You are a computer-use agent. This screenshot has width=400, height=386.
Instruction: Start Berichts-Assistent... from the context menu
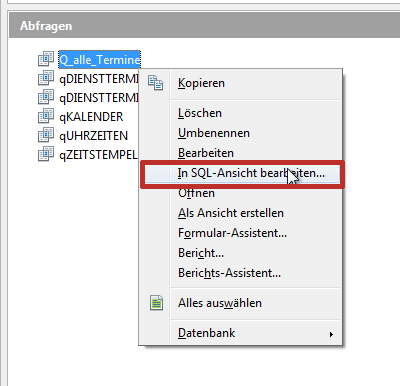240,273
